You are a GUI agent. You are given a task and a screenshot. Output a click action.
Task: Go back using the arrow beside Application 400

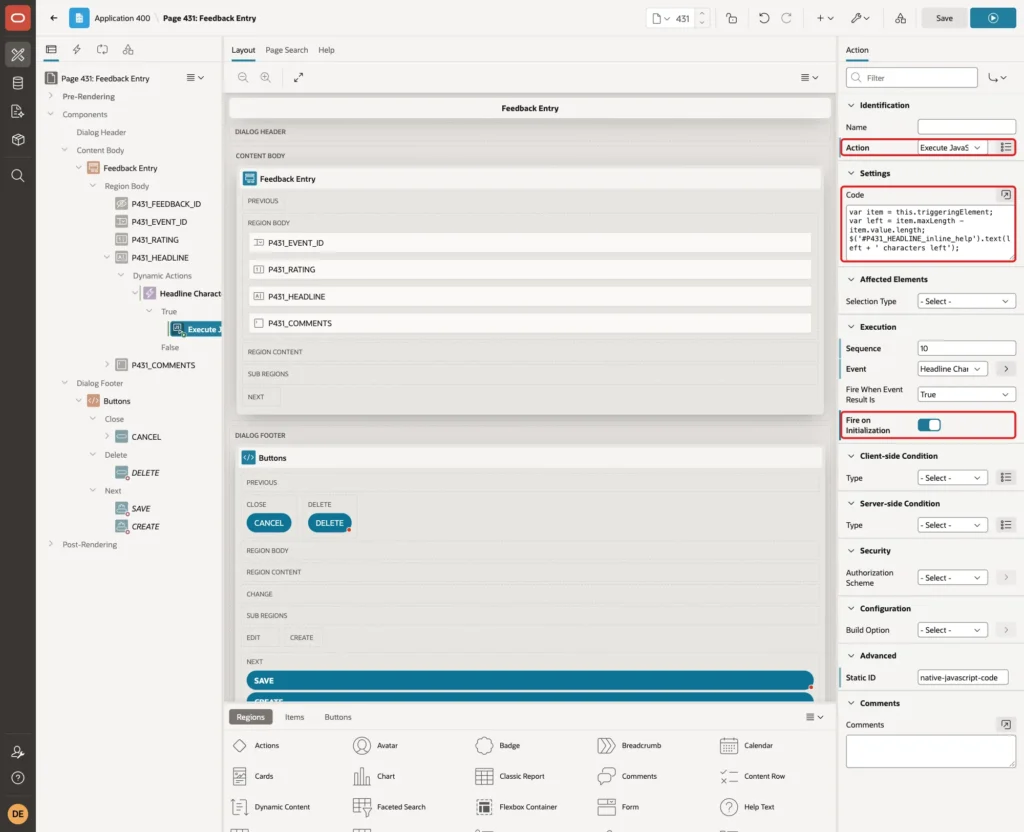[x=54, y=18]
